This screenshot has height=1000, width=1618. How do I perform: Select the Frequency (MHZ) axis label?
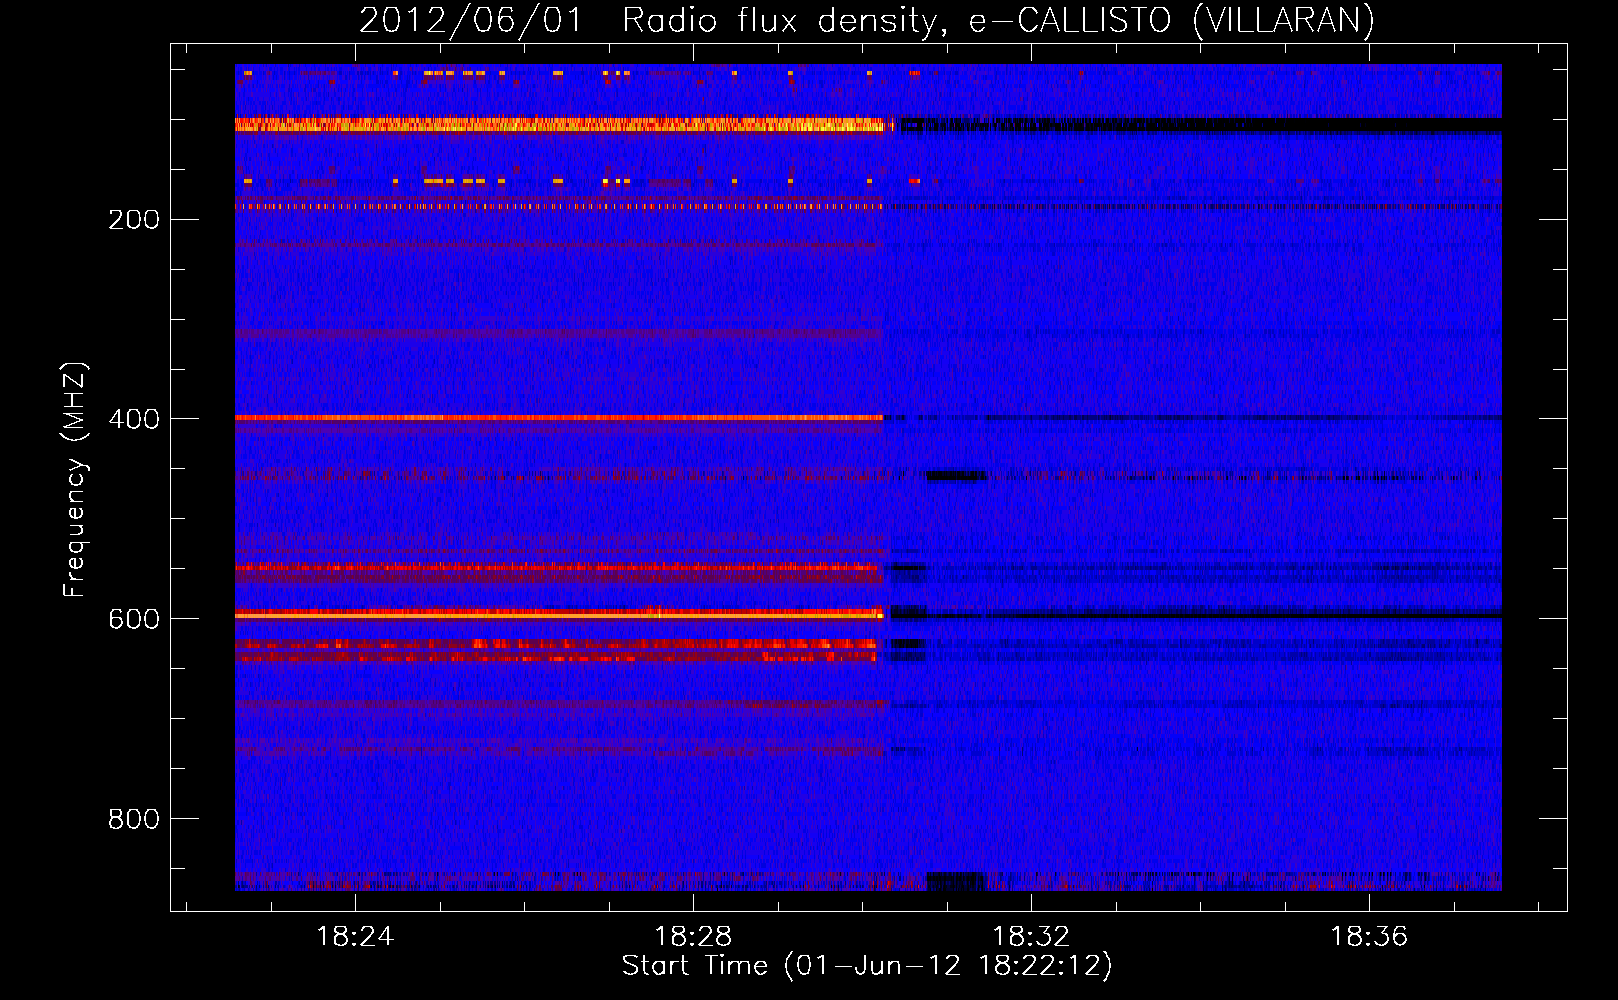point(75,479)
